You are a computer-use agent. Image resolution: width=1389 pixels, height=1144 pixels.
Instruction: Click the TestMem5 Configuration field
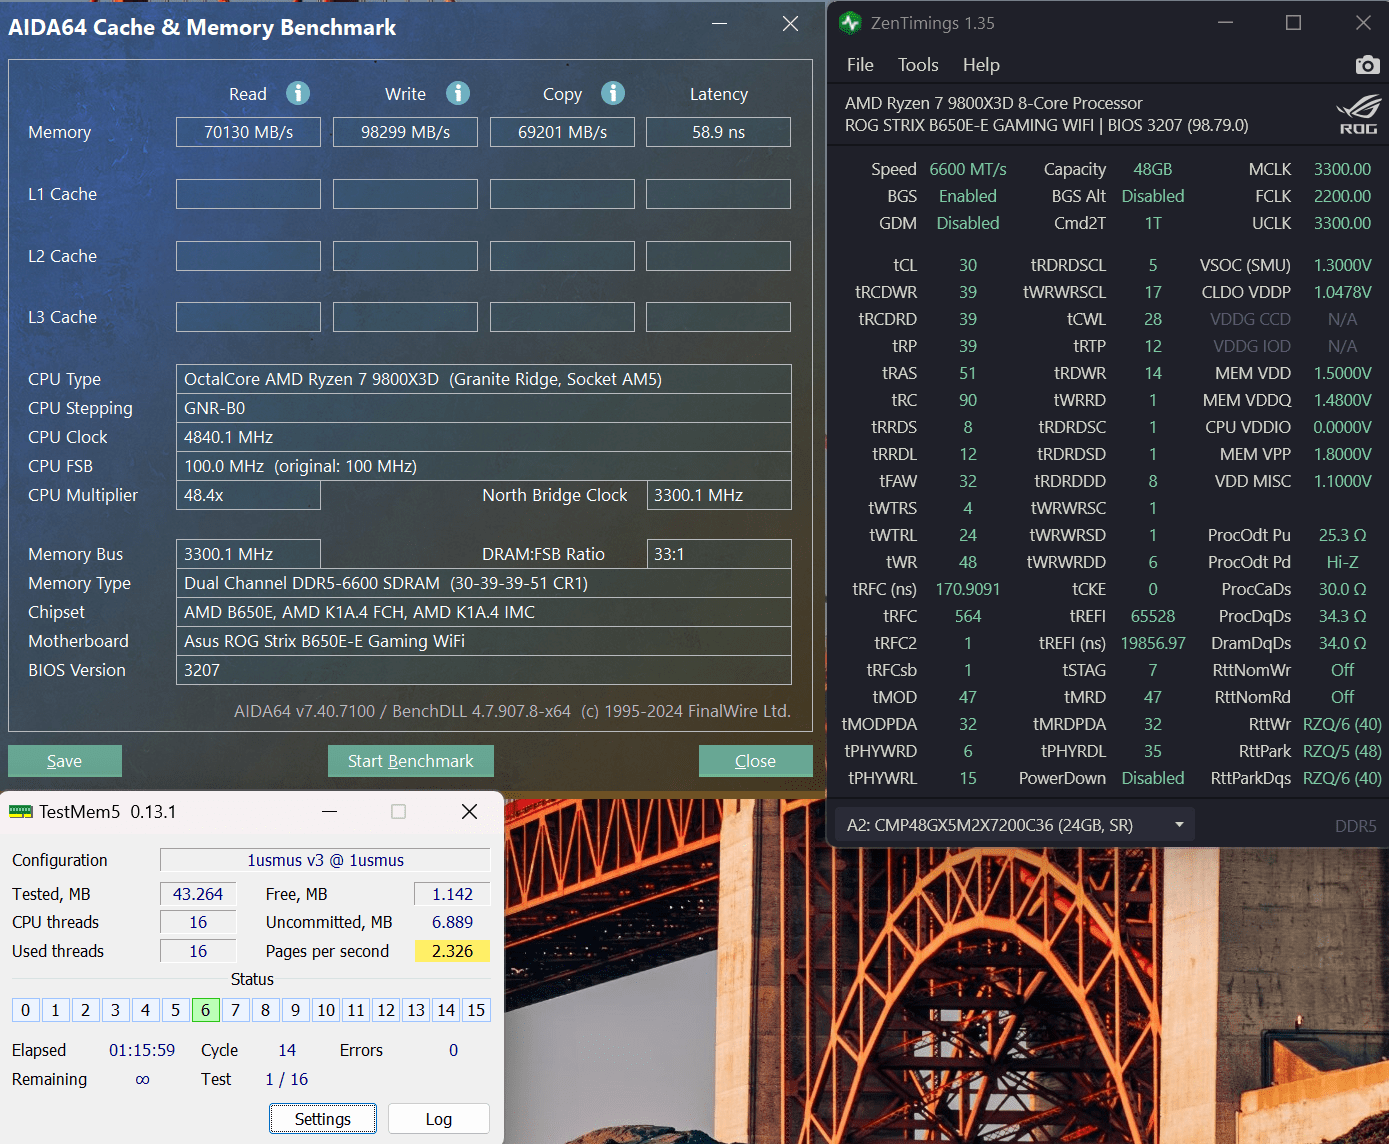(325, 860)
